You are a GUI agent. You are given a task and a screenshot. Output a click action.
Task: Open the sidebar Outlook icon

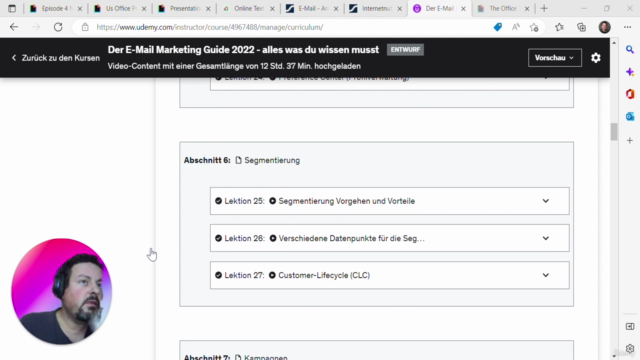630,116
